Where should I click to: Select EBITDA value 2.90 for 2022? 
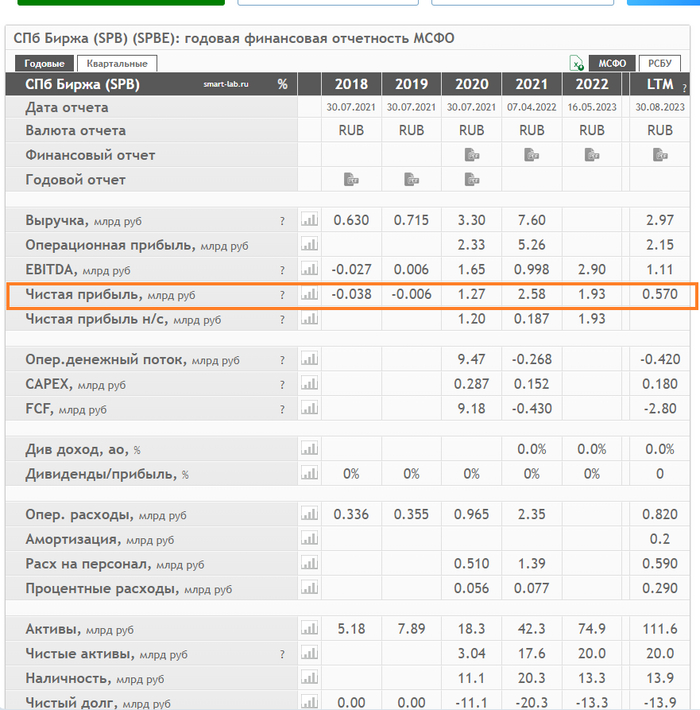coord(592,269)
